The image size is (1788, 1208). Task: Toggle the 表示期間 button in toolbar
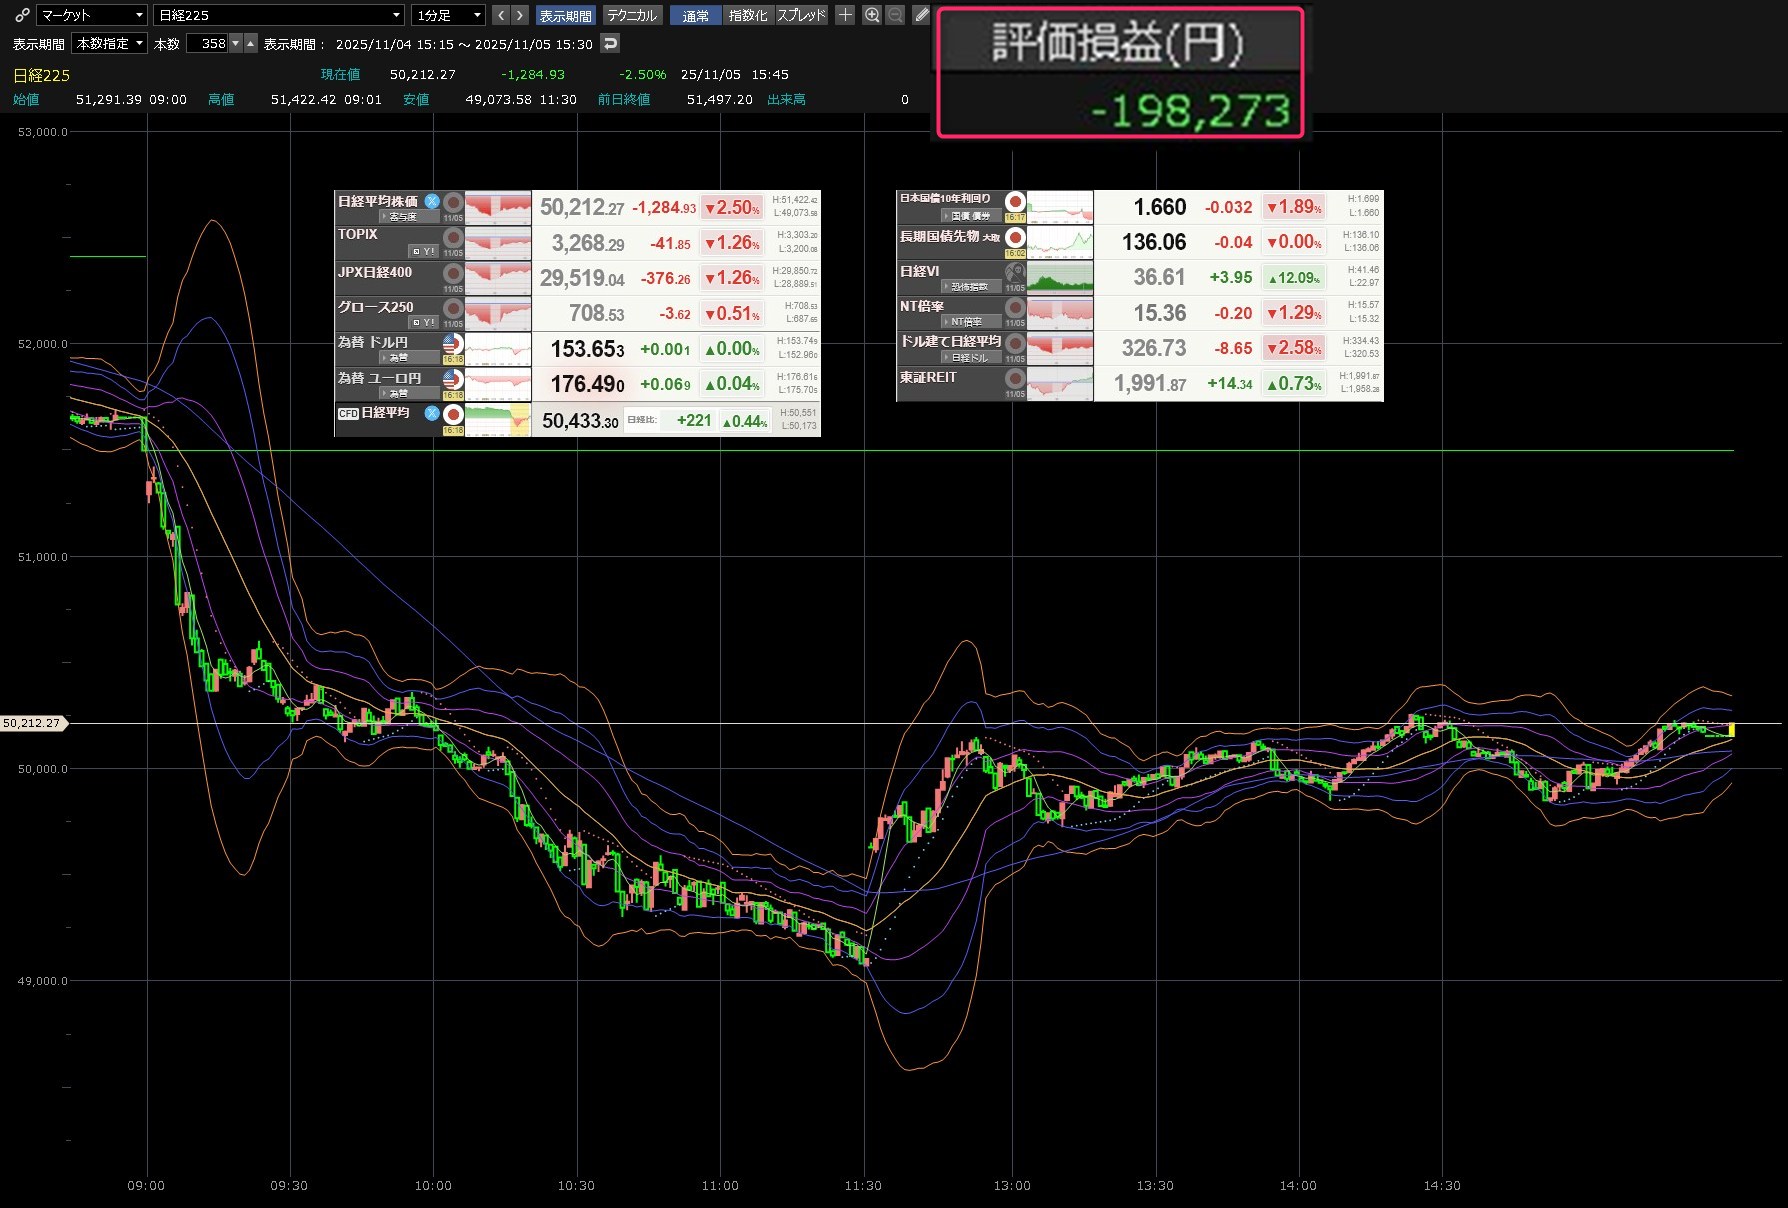tap(565, 15)
